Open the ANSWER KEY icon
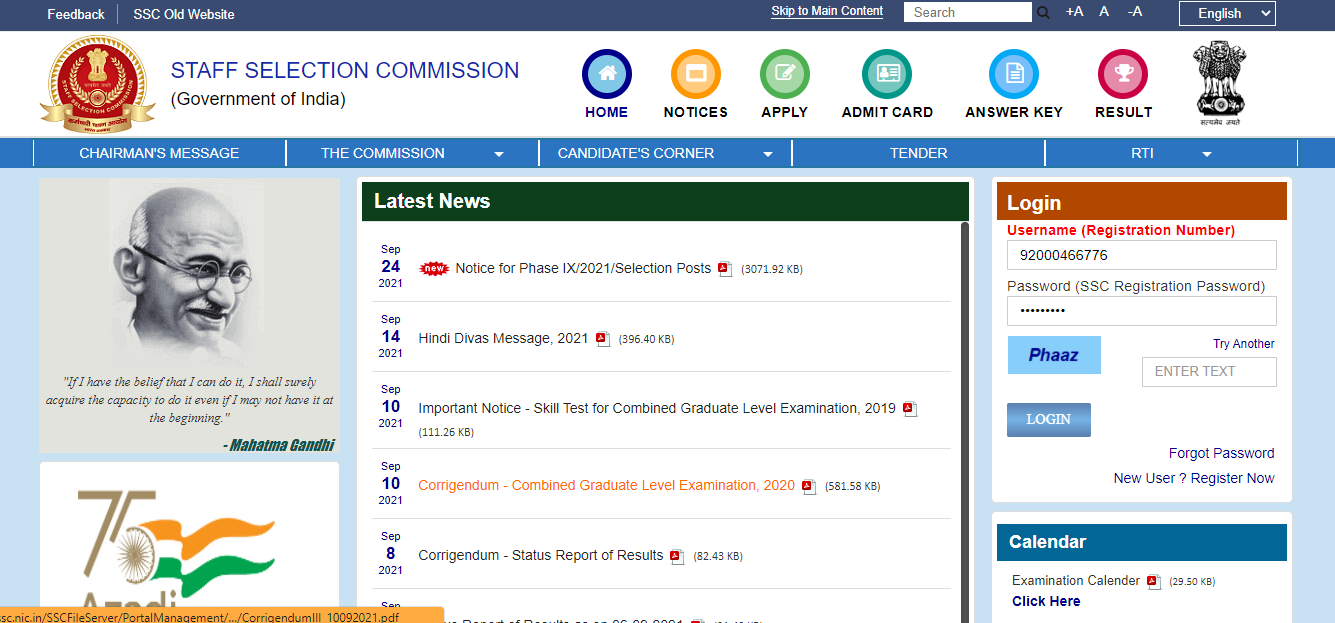 click(1014, 74)
